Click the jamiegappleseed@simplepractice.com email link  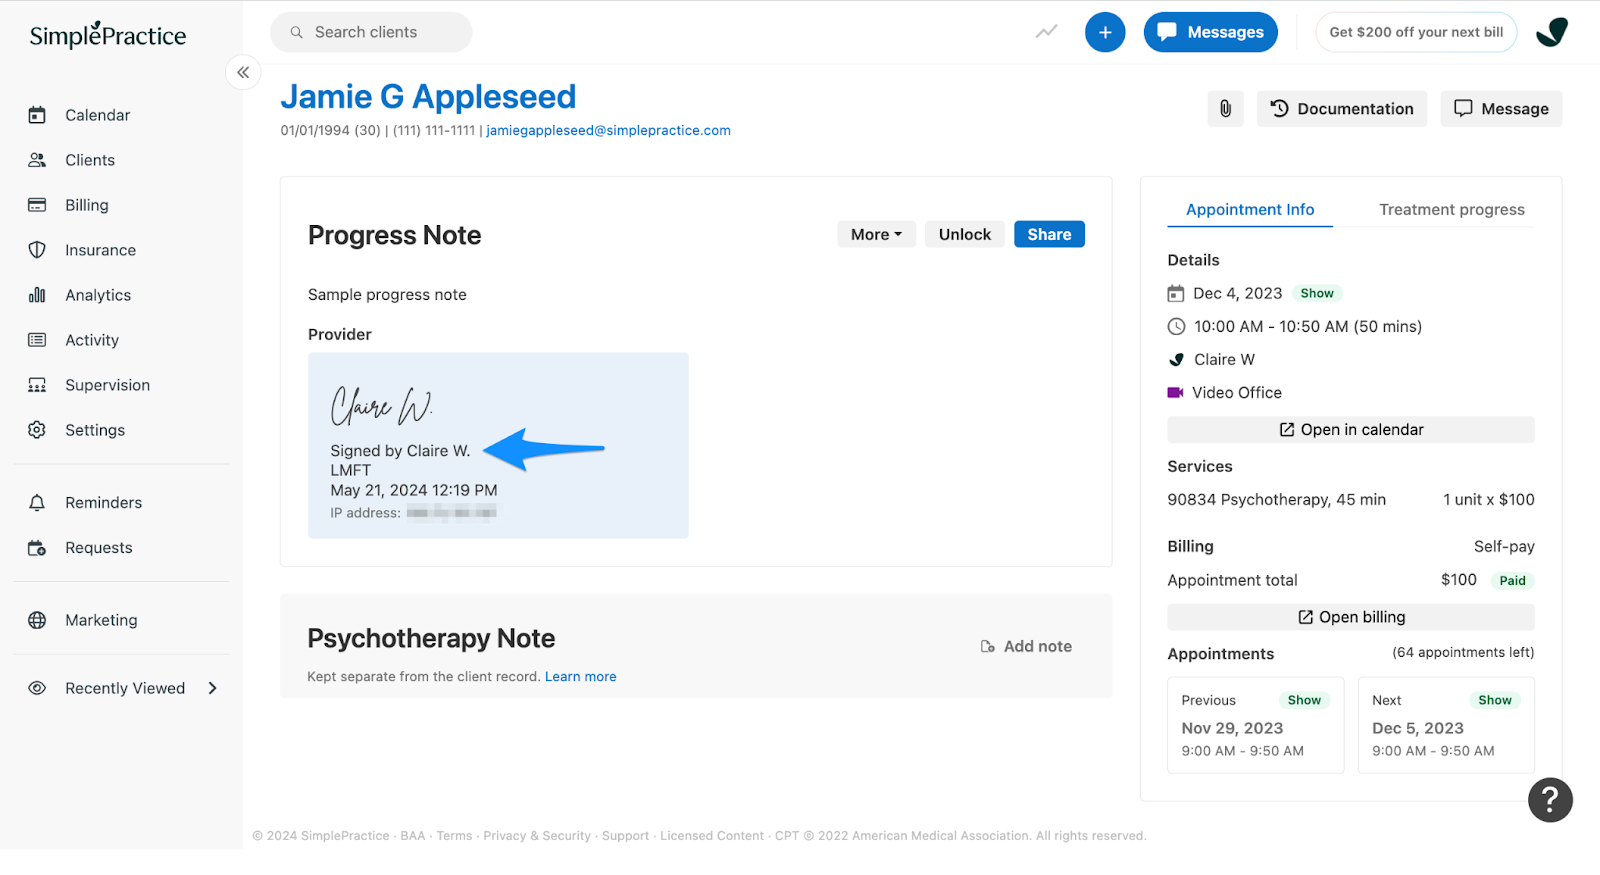pyautogui.click(x=608, y=130)
